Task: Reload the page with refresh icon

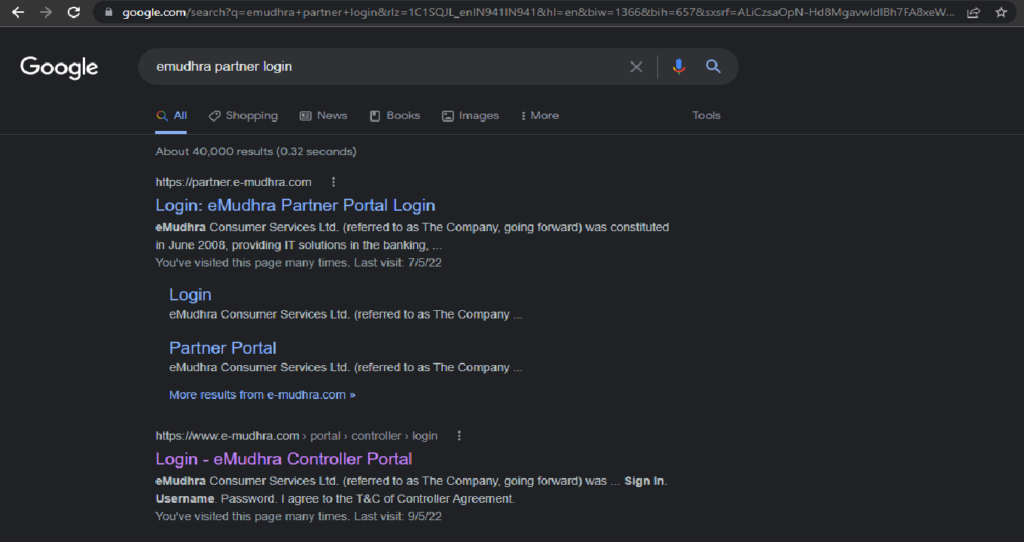Action: pyautogui.click(x=74, y=12)
